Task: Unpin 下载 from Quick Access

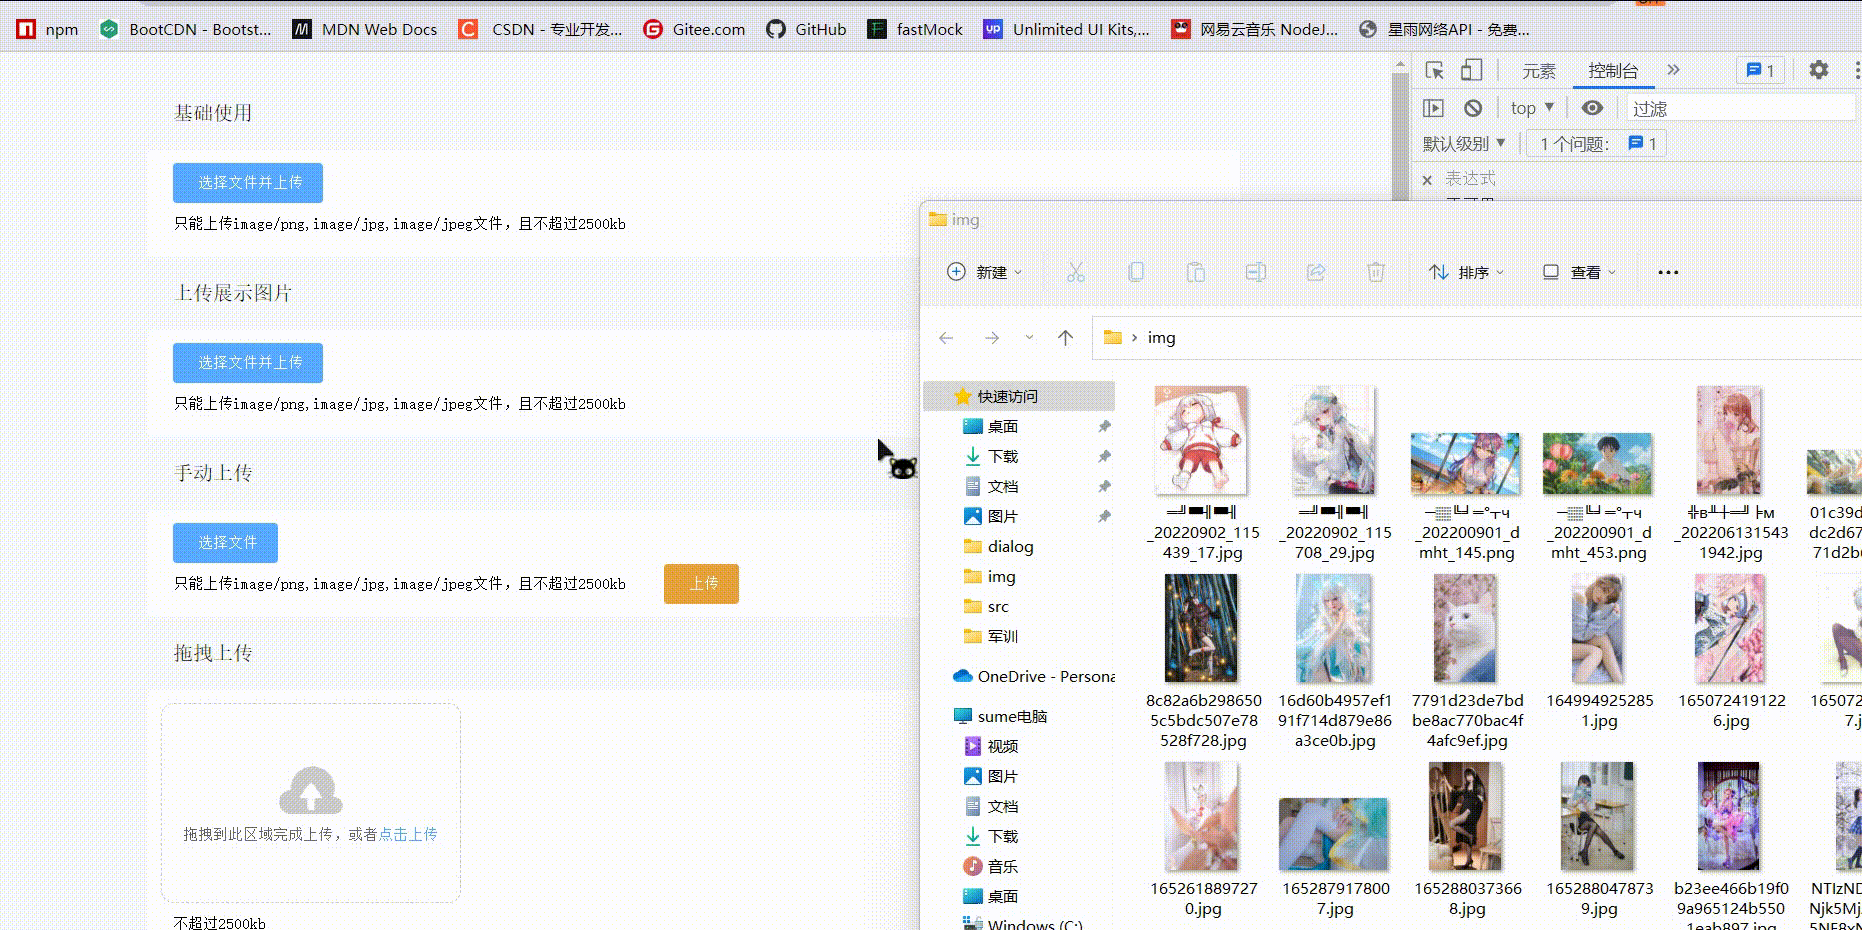Action: [x=1104, y=456]
